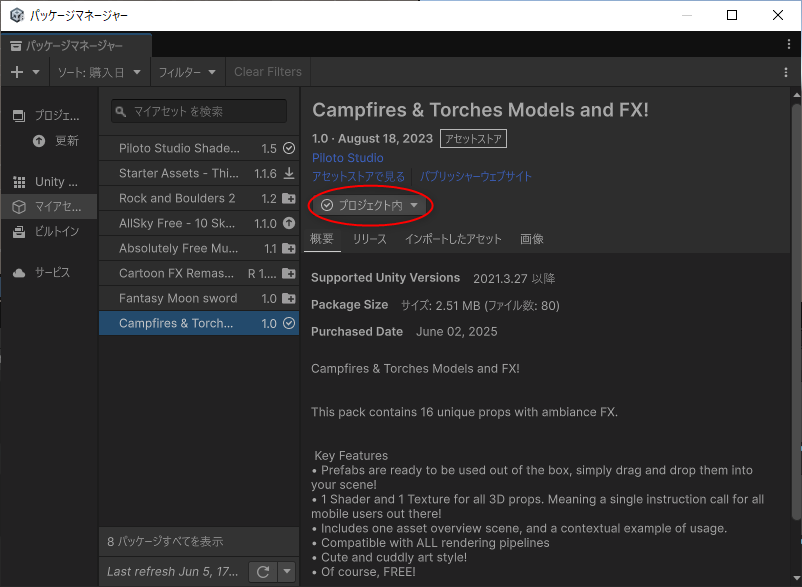Screen dimensions: 802x587
Task: Click the cube icon beside マイアセ...
Action: coord(19,207)
